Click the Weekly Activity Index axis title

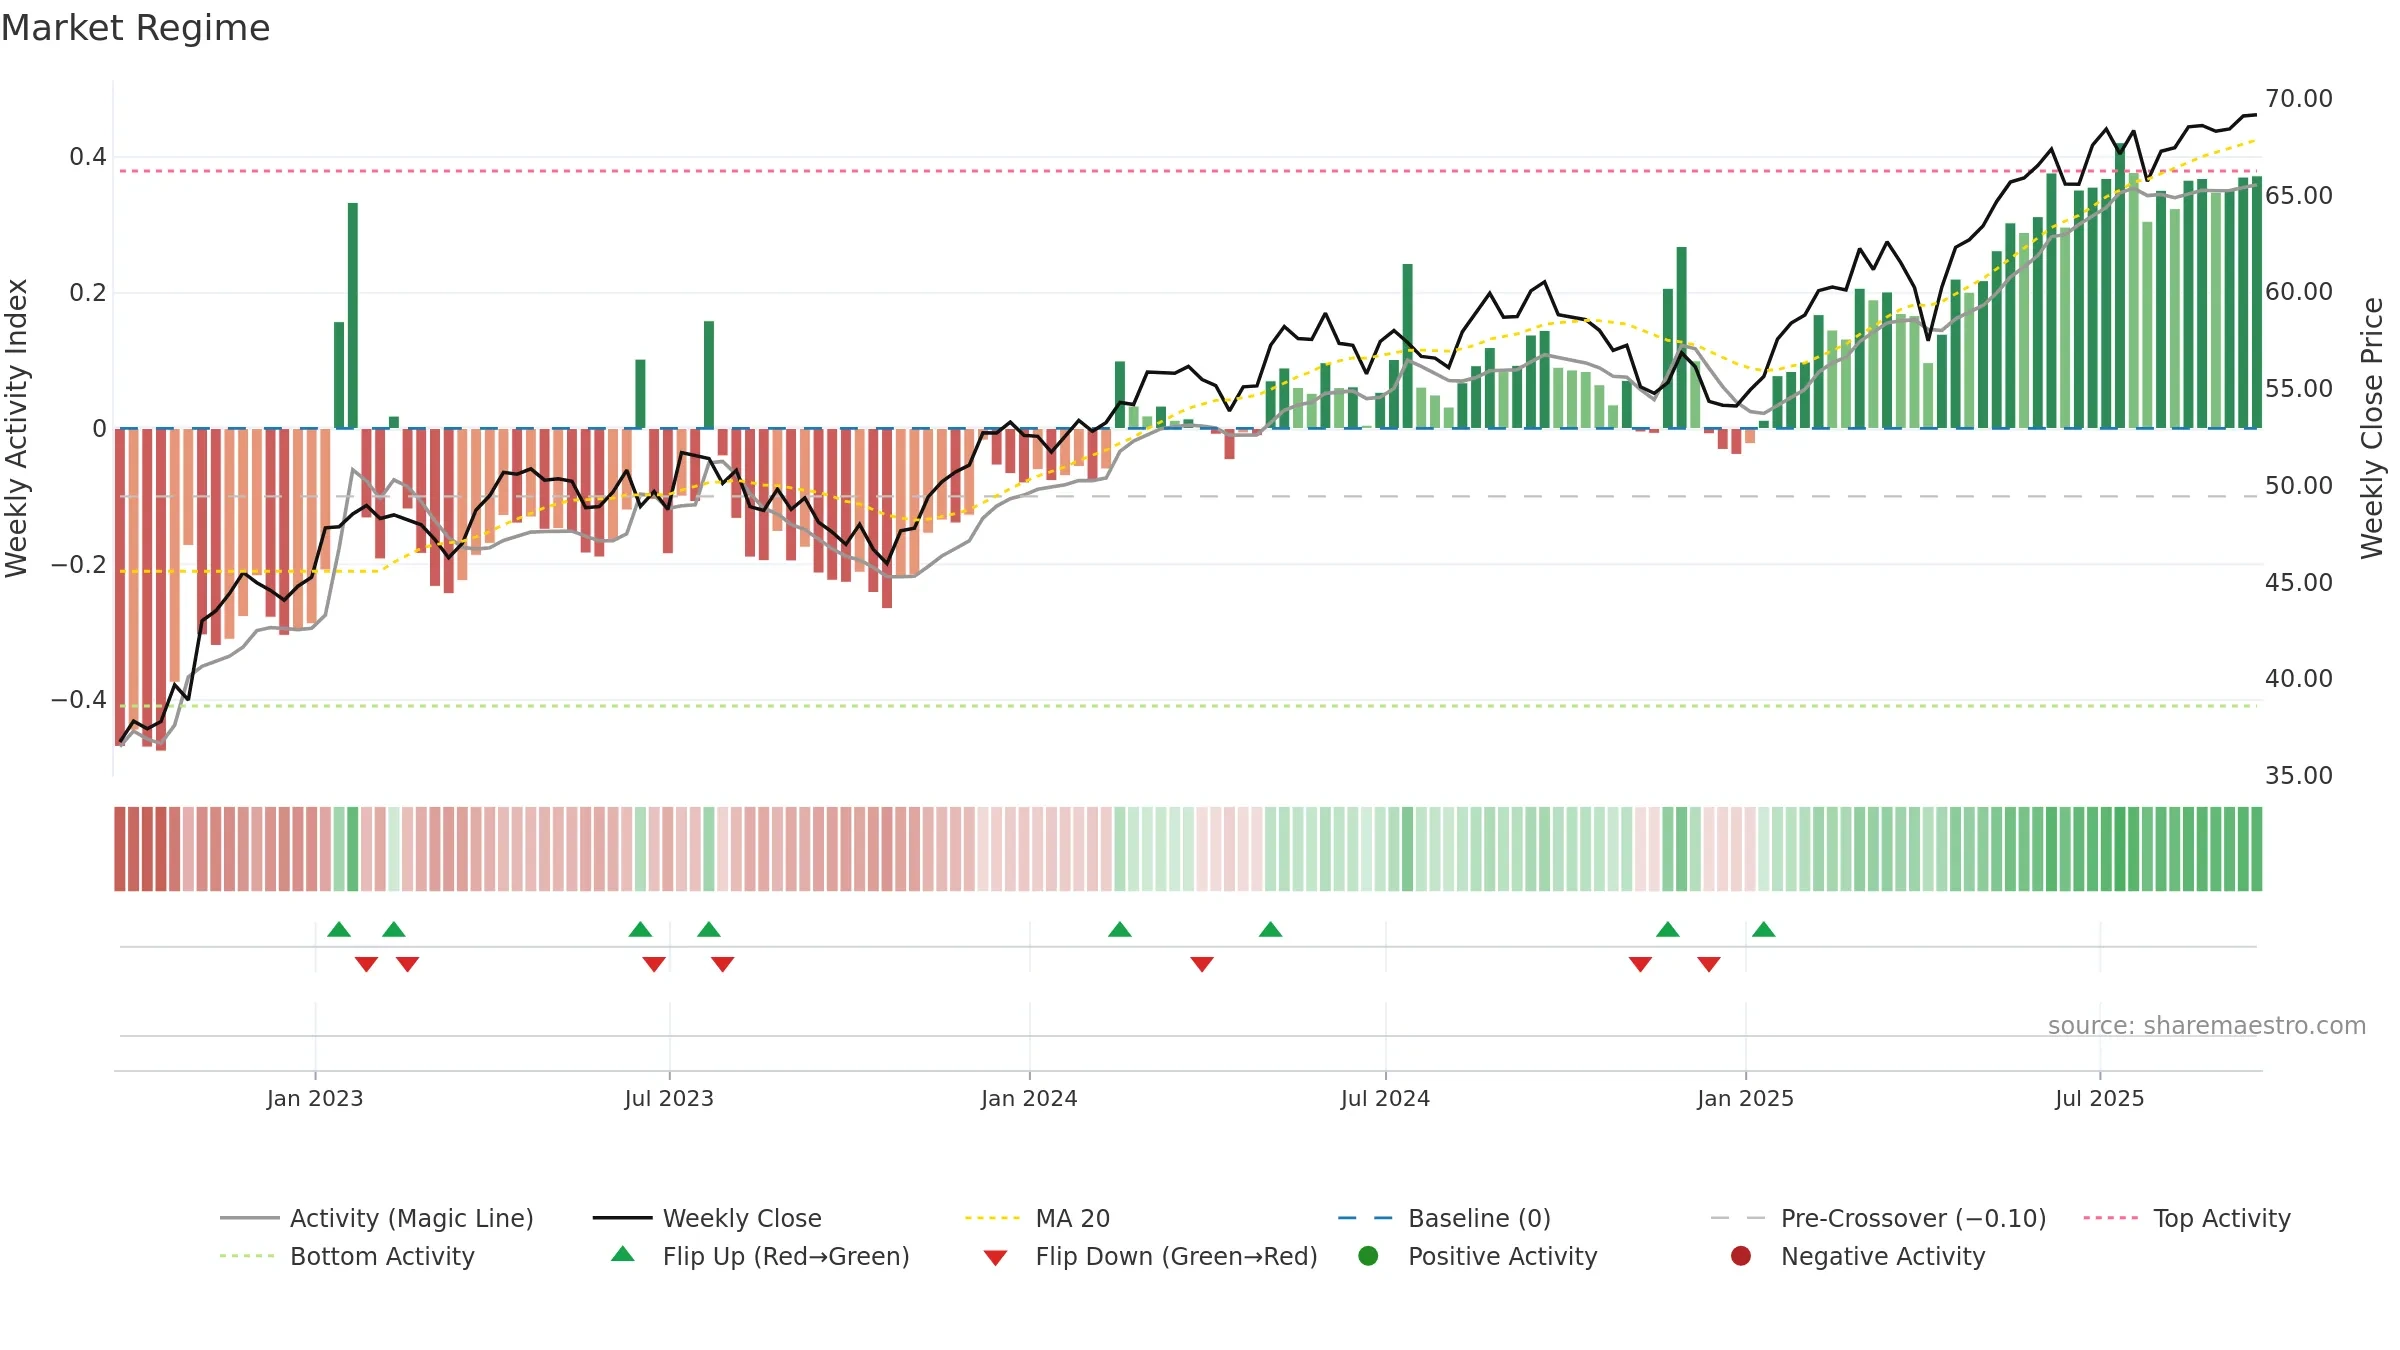tap(17, 428)
